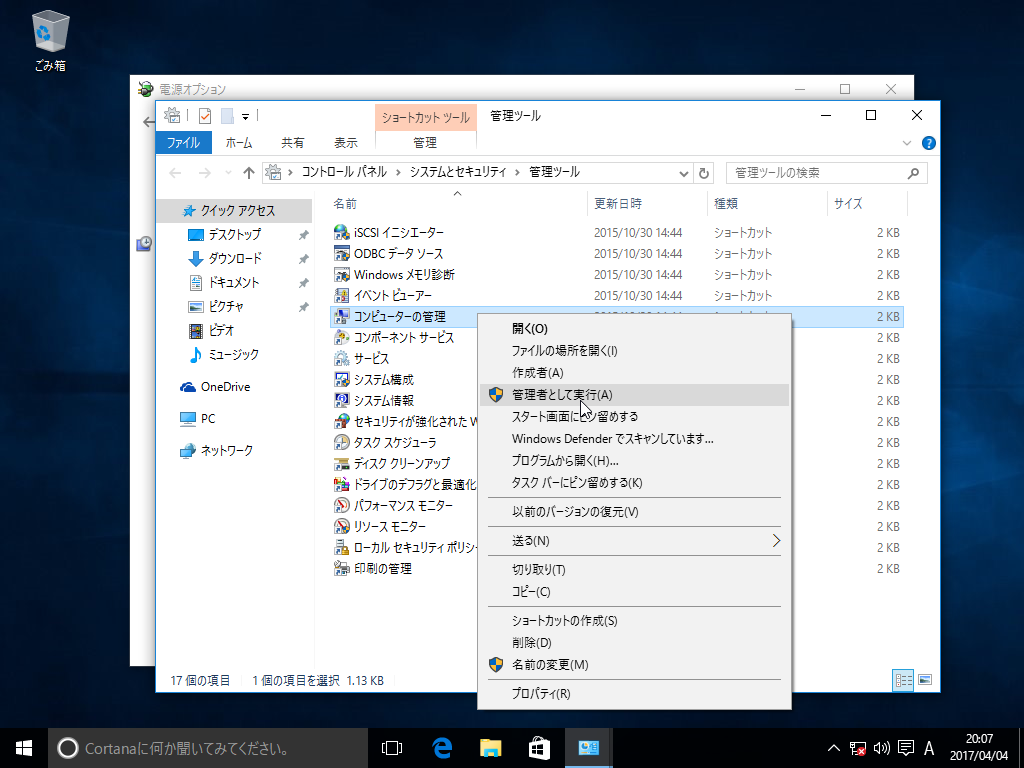
Task: Expand the ribbon with the chevron
Action: [x=906, y=143]
